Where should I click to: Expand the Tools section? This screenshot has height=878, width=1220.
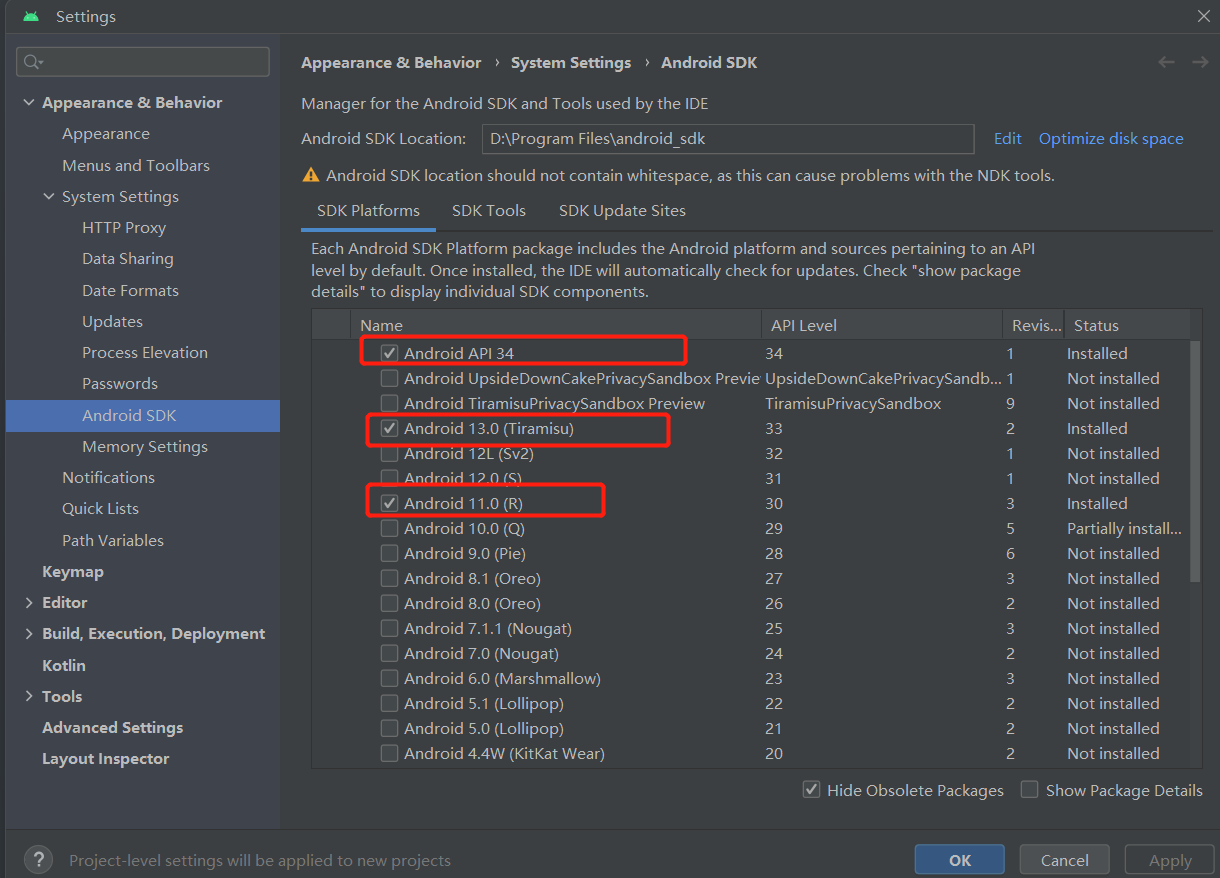coord(28,697)
